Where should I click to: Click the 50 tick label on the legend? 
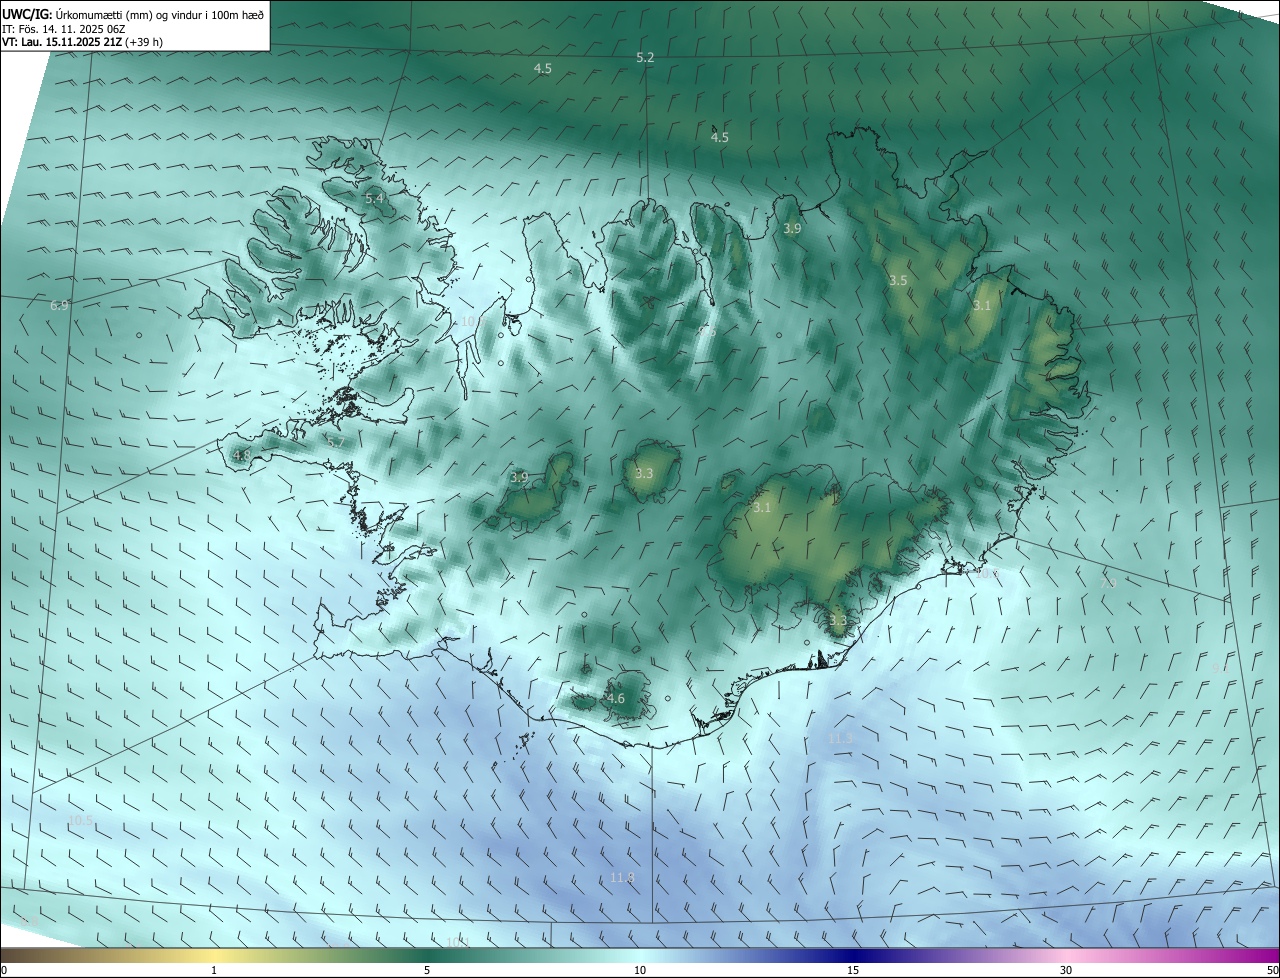1271,970
